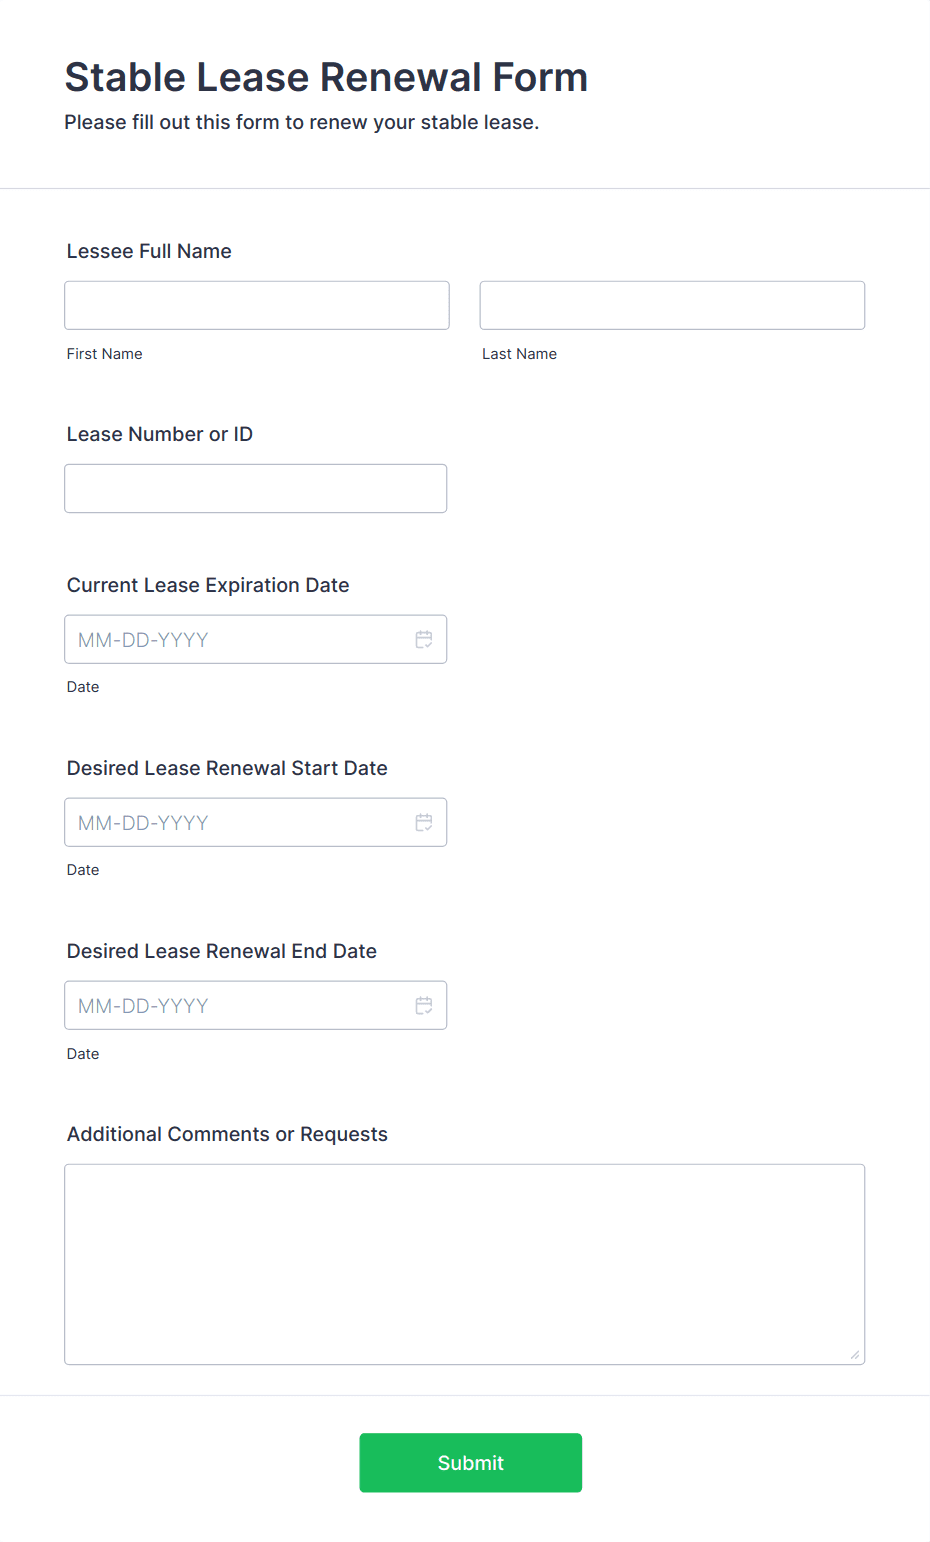Click the First Name sublabel
The image size is (930, 1542).
click(x=105, y=354)
